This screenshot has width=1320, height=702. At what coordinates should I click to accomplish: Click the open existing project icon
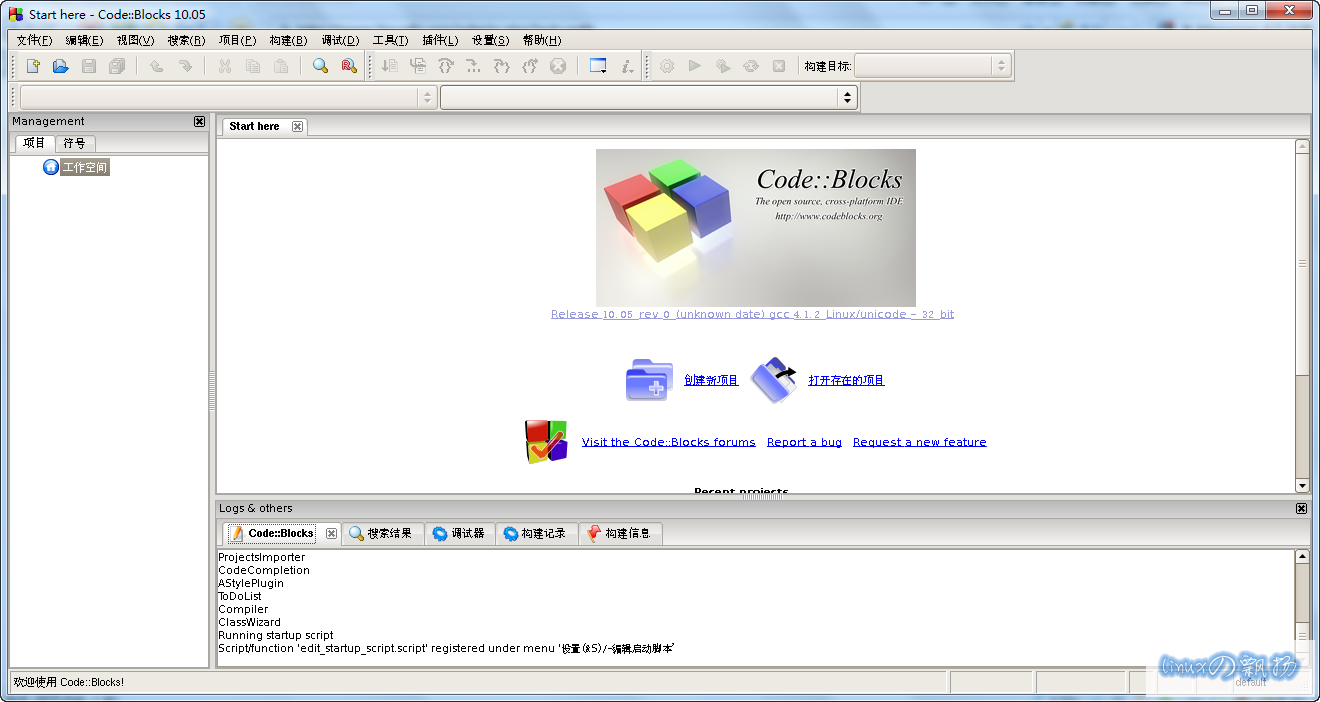[x=773, y=380]
